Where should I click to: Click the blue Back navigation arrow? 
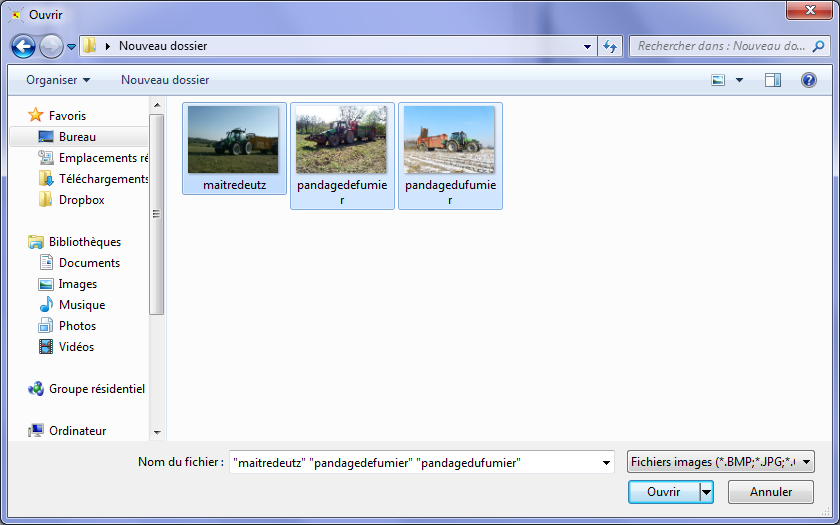click(23, 46)
